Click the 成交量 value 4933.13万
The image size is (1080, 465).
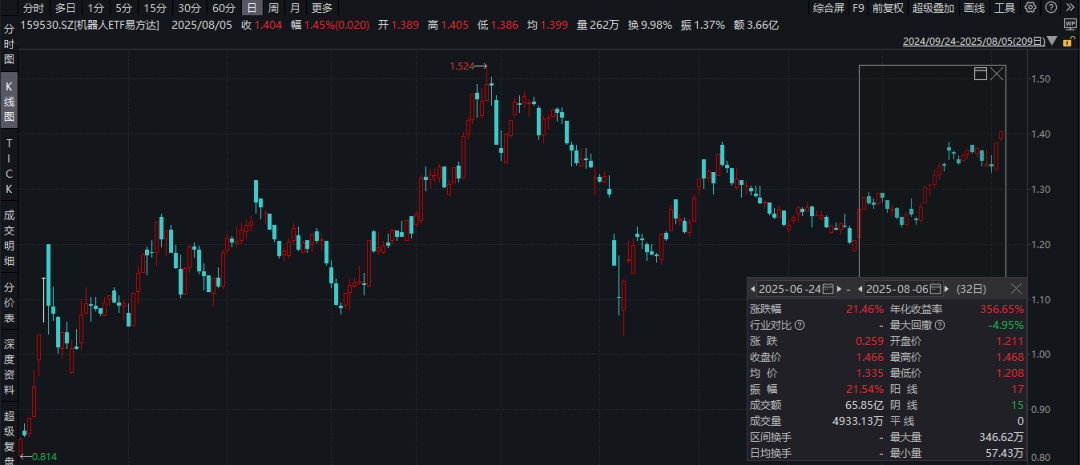pyautogui.click(x=858, y=421)
